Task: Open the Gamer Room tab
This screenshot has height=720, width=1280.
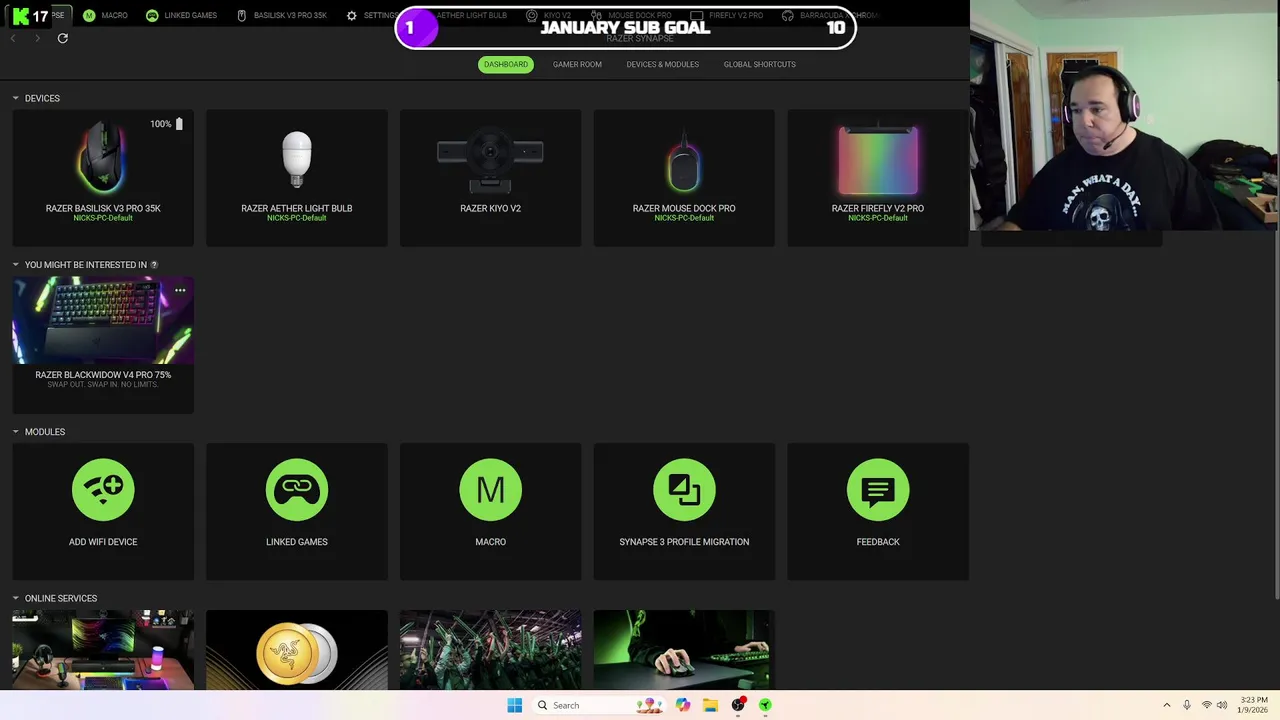Action: pos(577,64)
